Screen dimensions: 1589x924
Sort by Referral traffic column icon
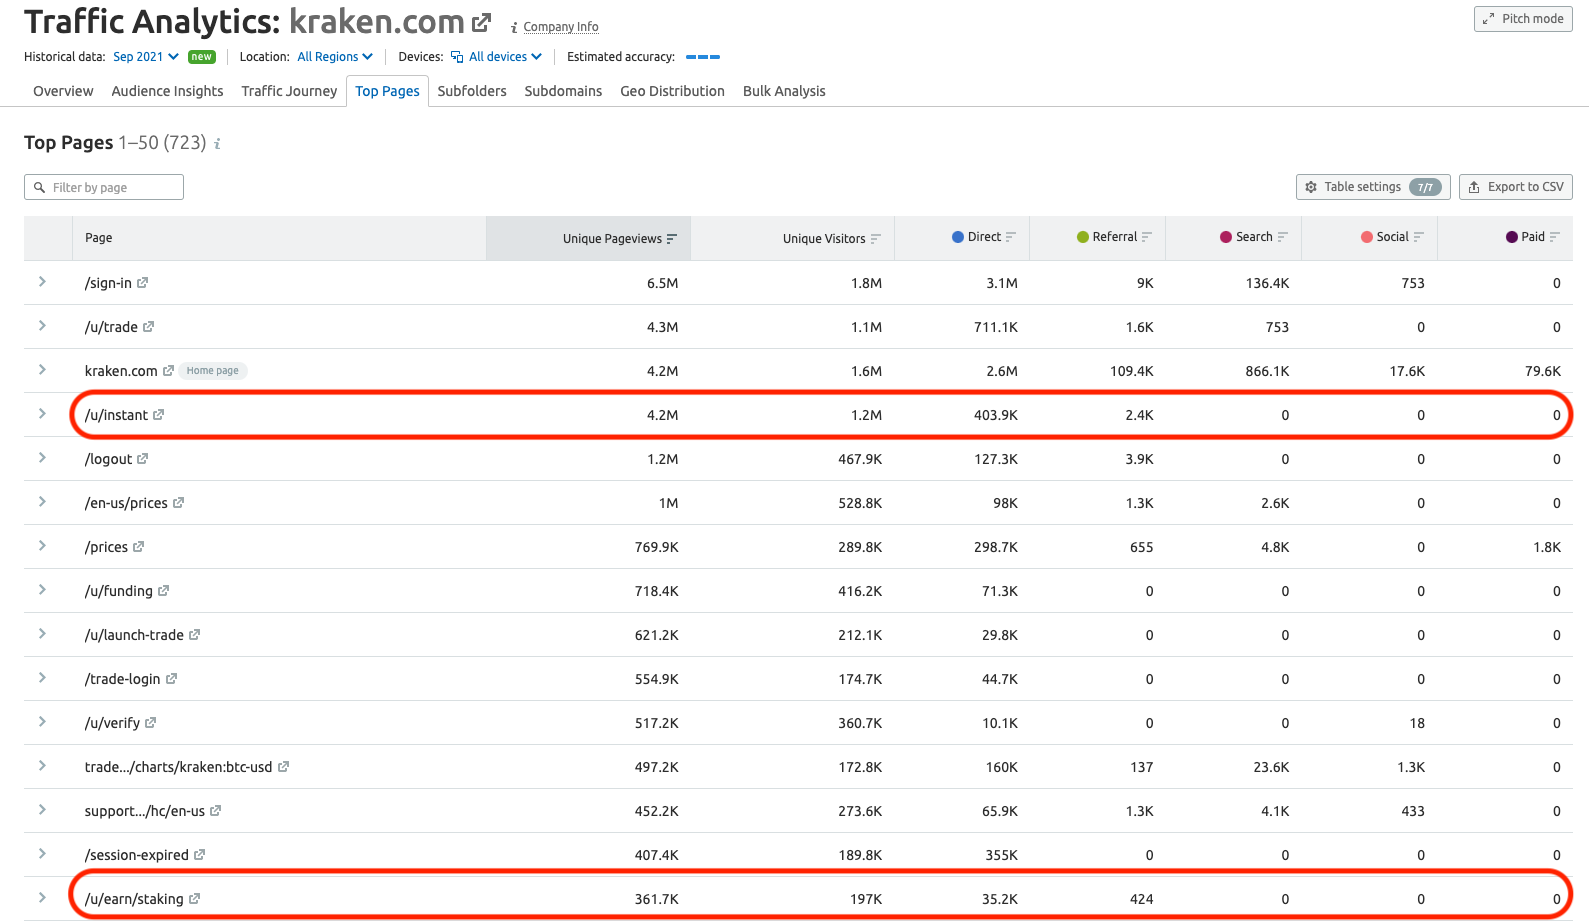tap(1147, 237)
